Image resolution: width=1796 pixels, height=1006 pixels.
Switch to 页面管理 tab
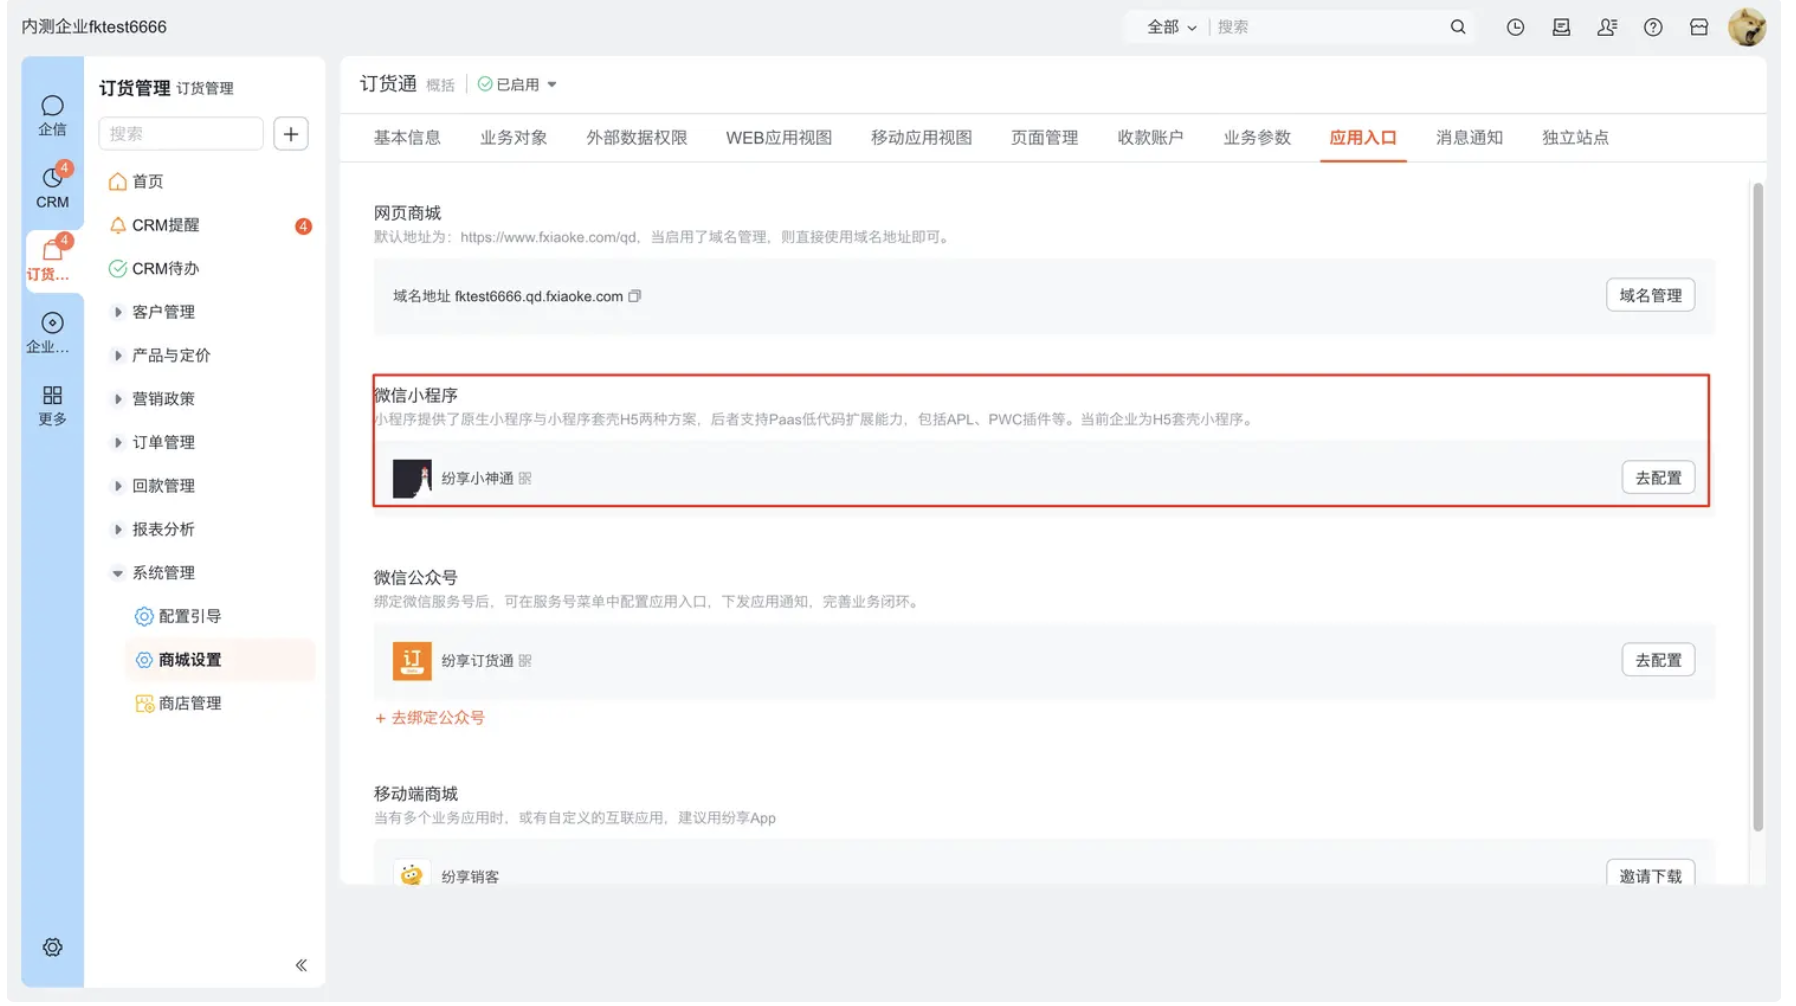tap(1044, 138)
